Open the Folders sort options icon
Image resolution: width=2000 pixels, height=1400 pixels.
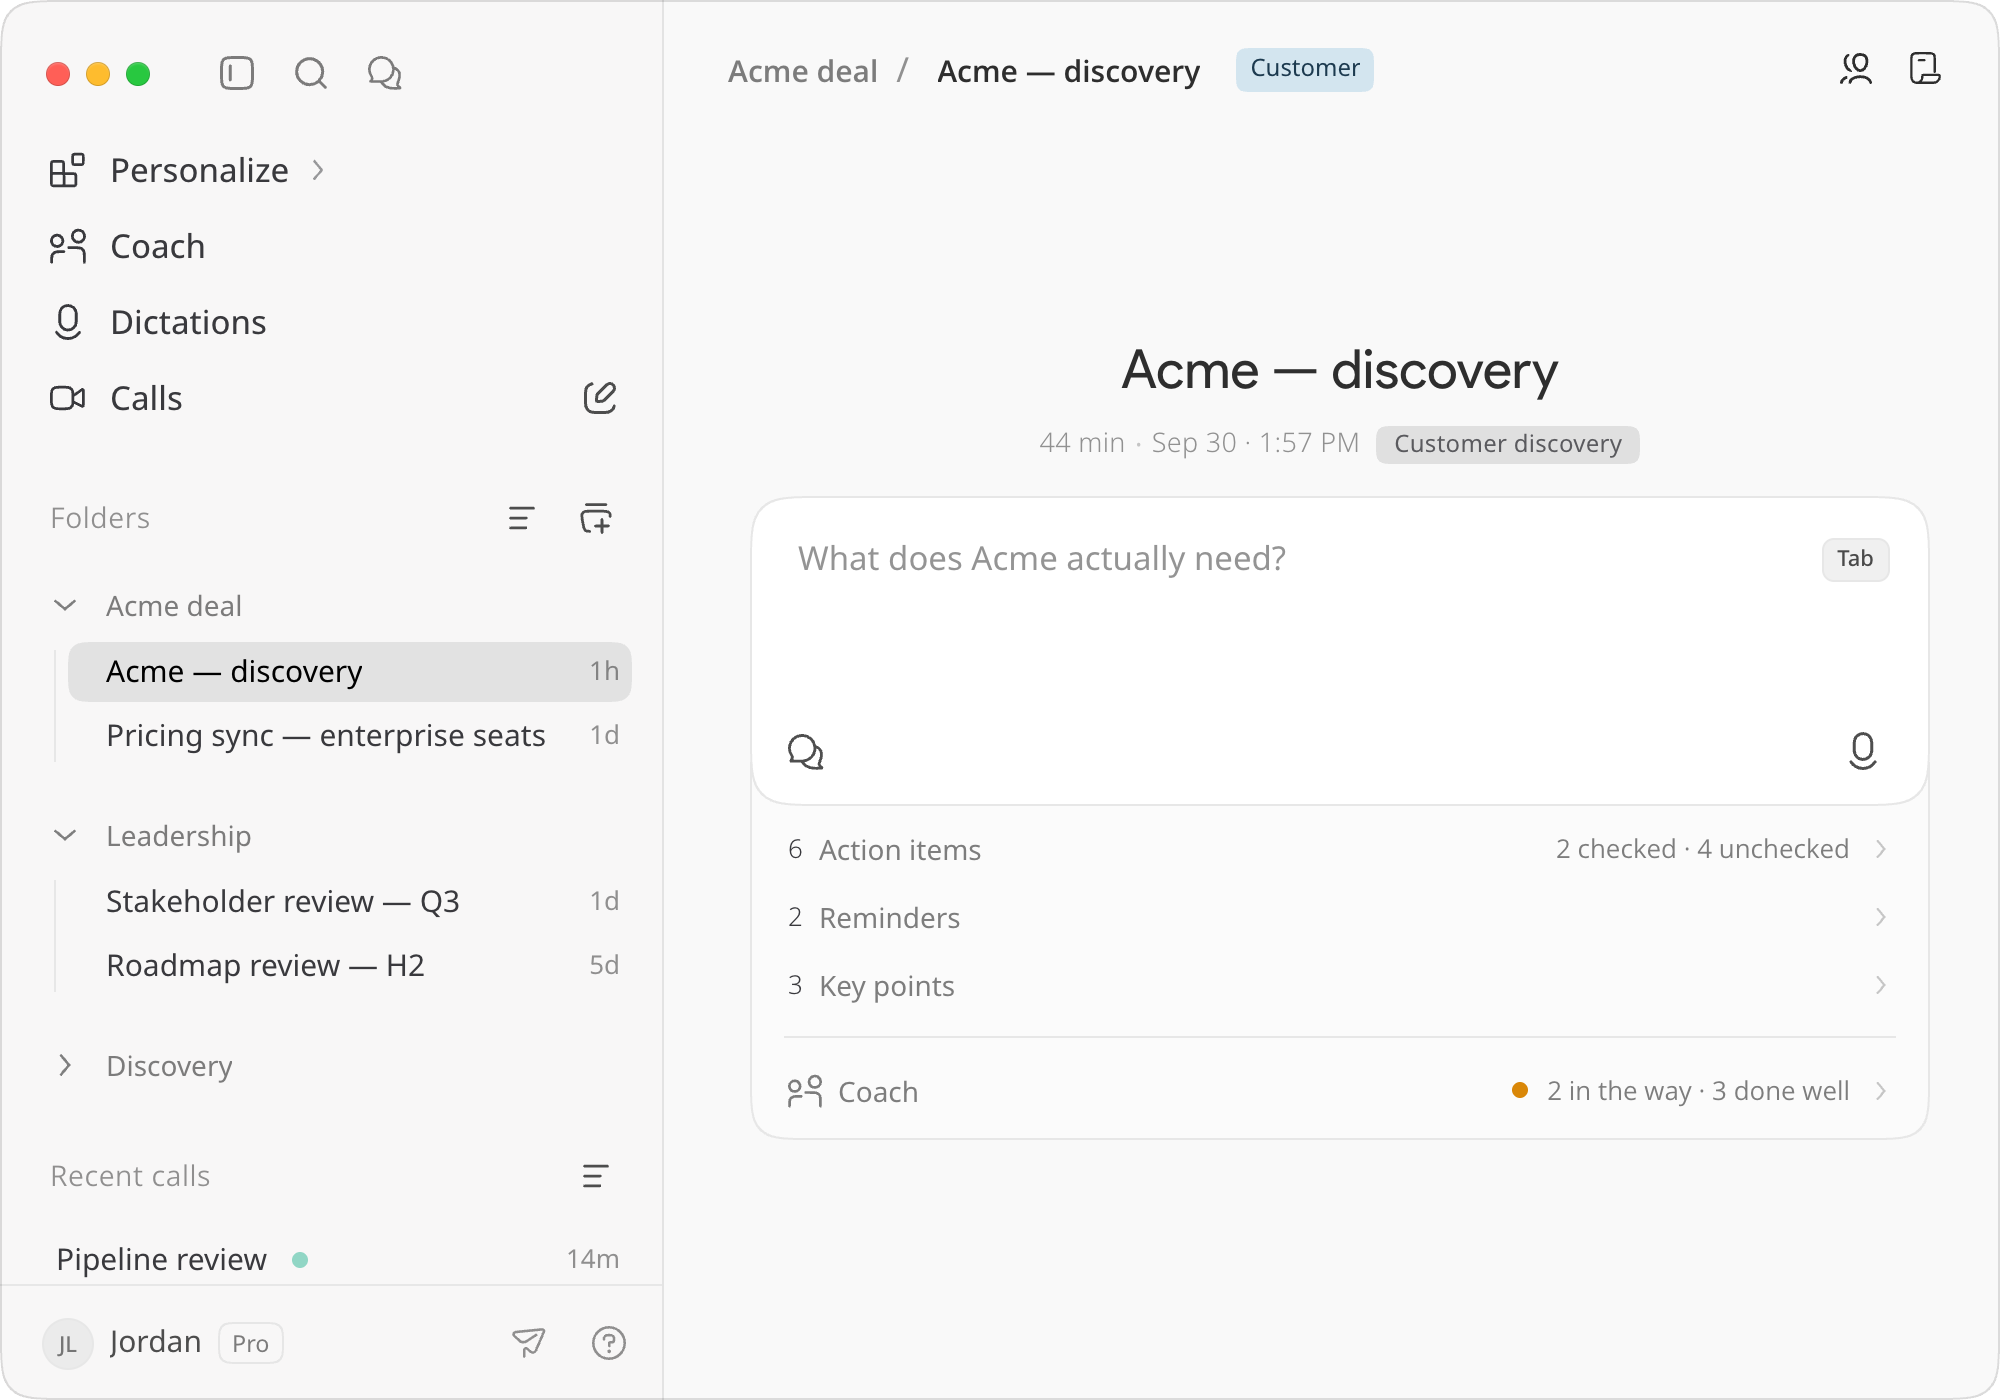pyautogui.click(x=521, y=518)
